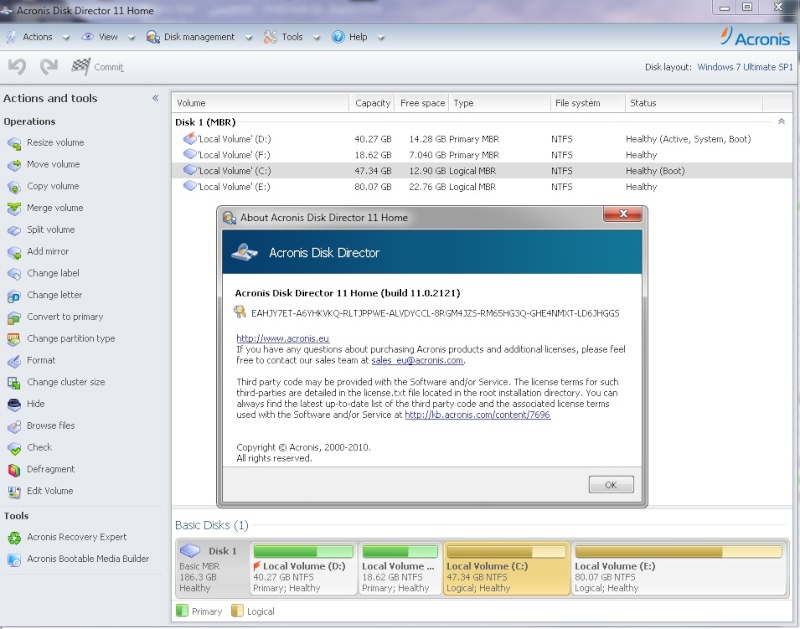Click the Redo arrow in the toolbar
The height and width of the screenshot is (629, 800).
(49, 66)
